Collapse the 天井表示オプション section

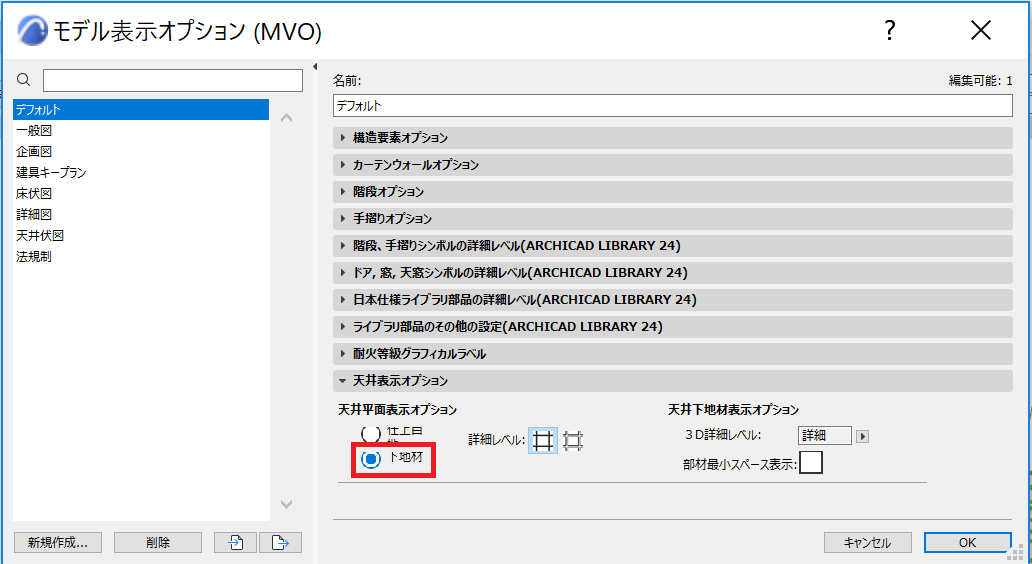(673, 380)
